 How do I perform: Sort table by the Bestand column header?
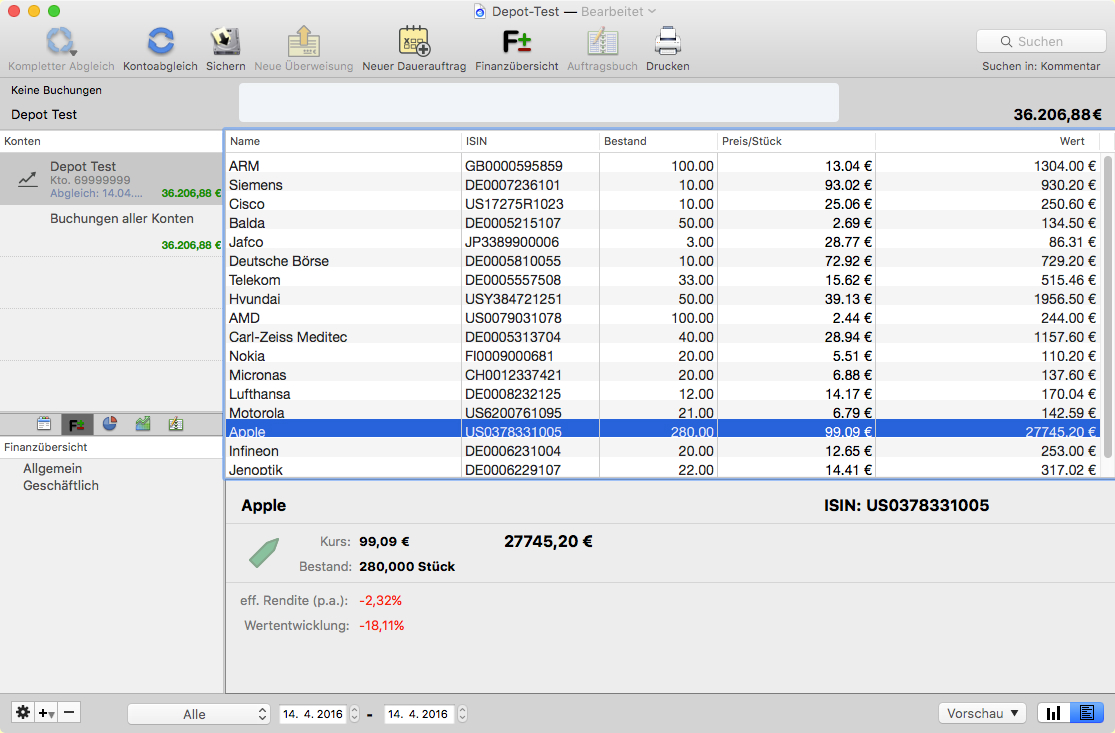click(x=658, y=141)
